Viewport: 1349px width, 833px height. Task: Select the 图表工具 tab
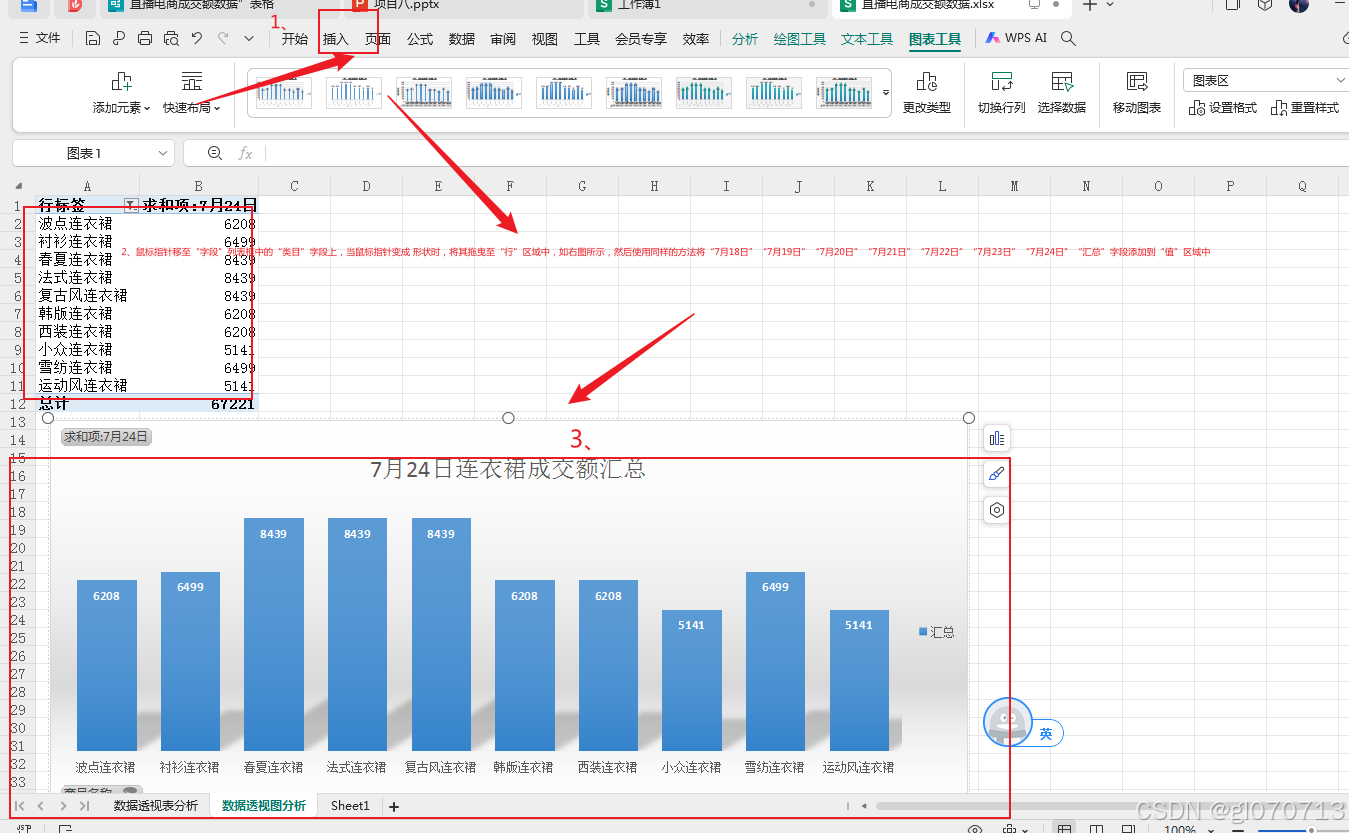pyautogui.click(x=935, y=40)
